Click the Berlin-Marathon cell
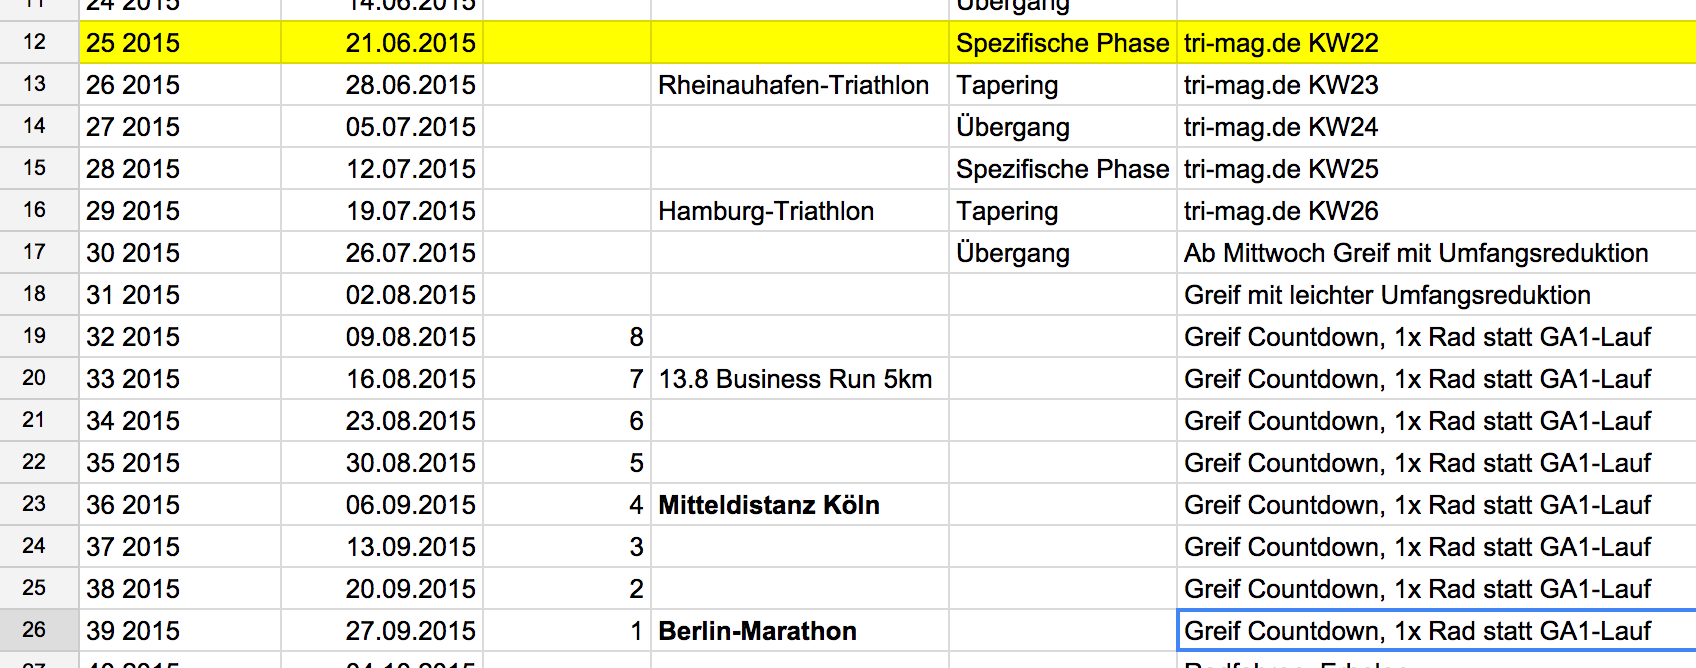The image size is (1696, 668). [x=757, y=631]
